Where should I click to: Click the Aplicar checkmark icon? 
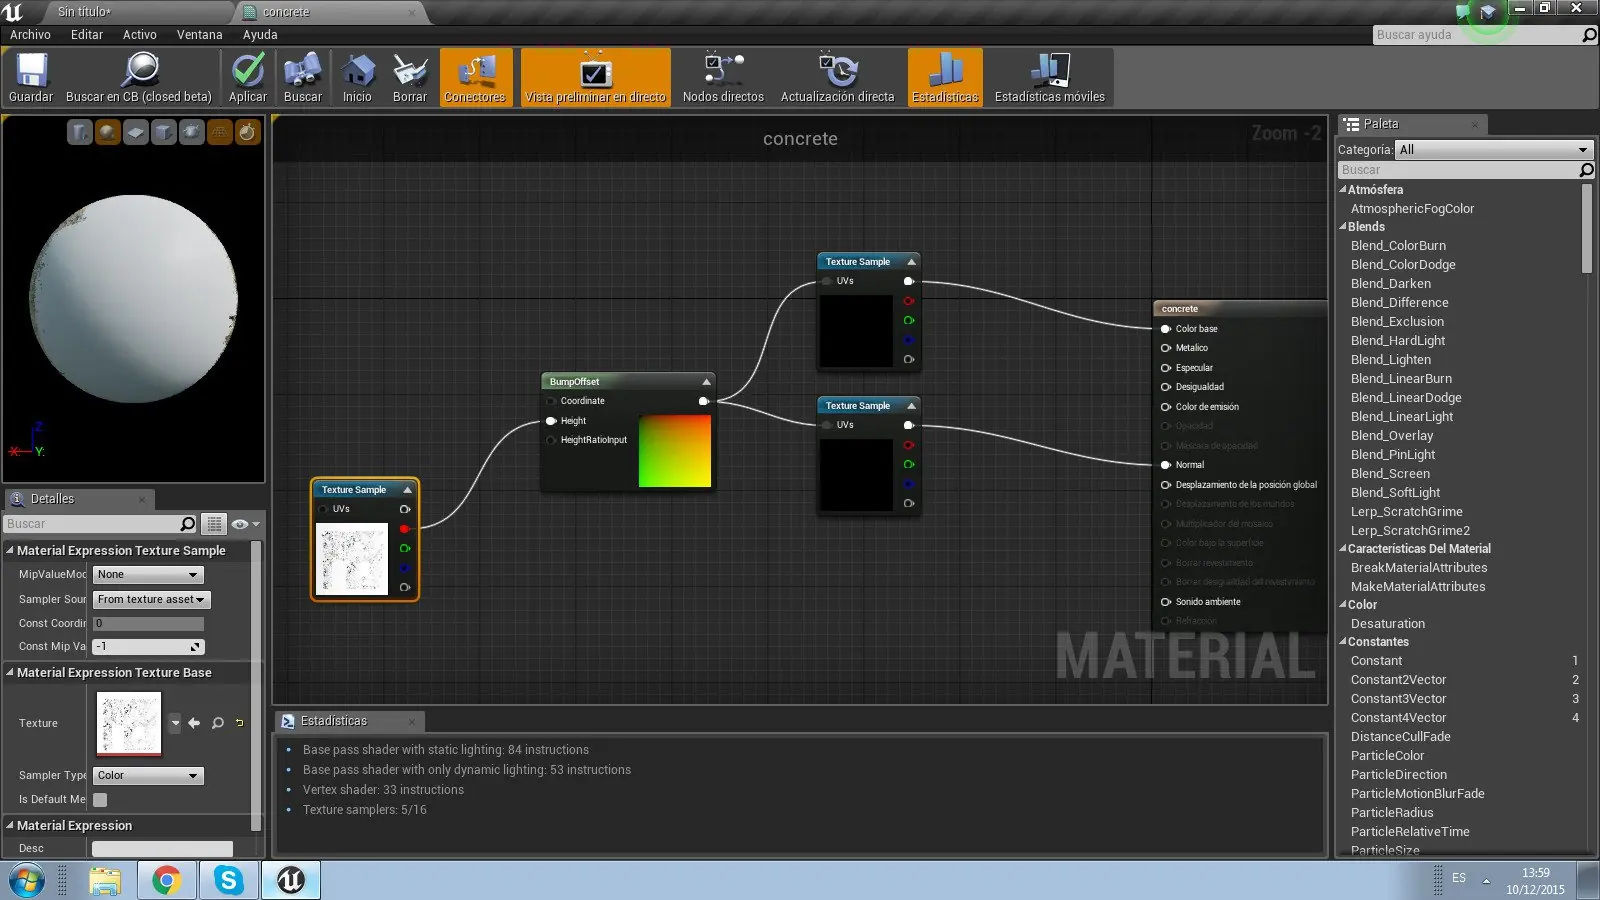click(x=248, y=70)
